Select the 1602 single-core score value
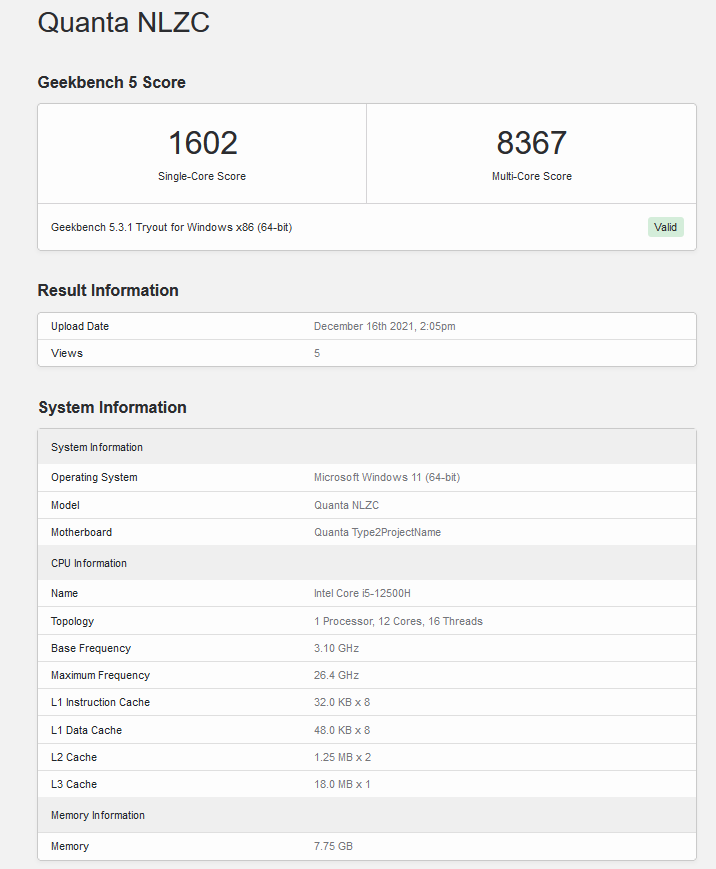The height and width of the screenshot is (869, 716). click(203, 143)
